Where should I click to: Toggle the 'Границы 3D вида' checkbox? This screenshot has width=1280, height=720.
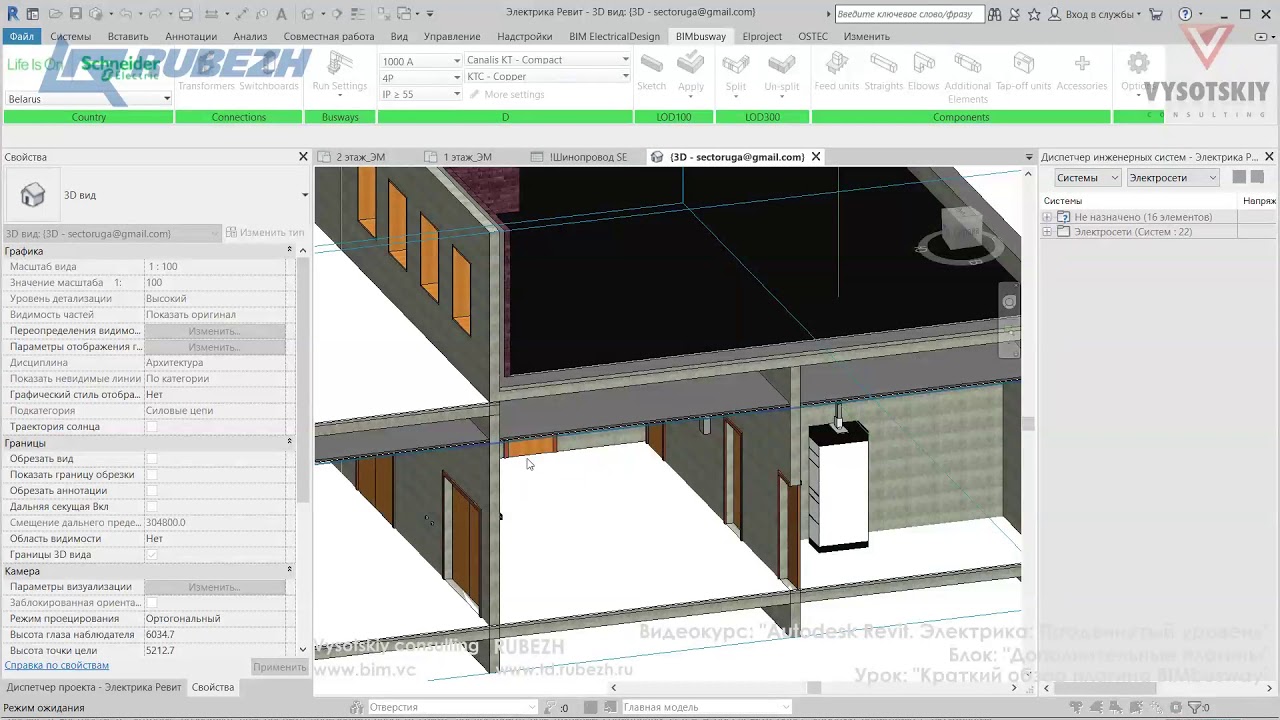coord(152,555)
